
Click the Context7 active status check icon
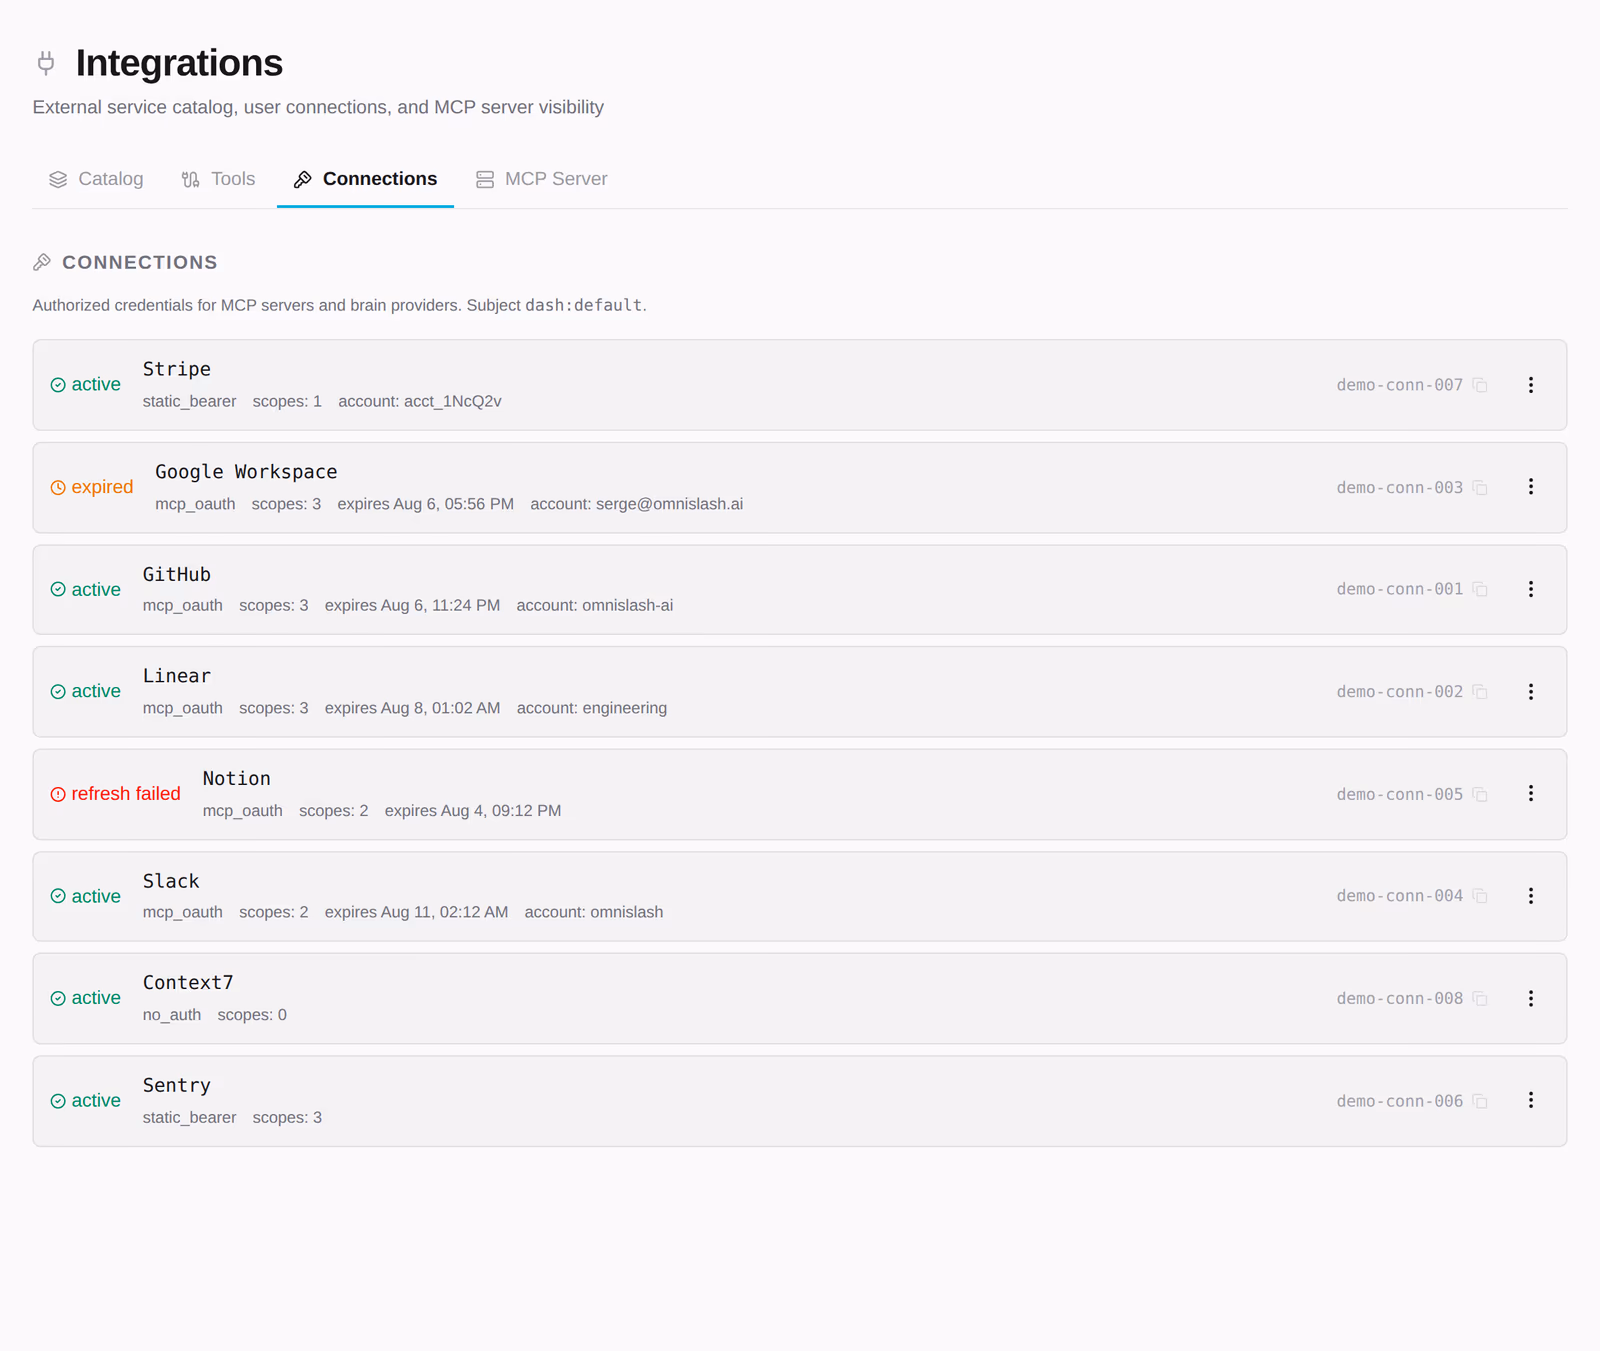[58, 999]
